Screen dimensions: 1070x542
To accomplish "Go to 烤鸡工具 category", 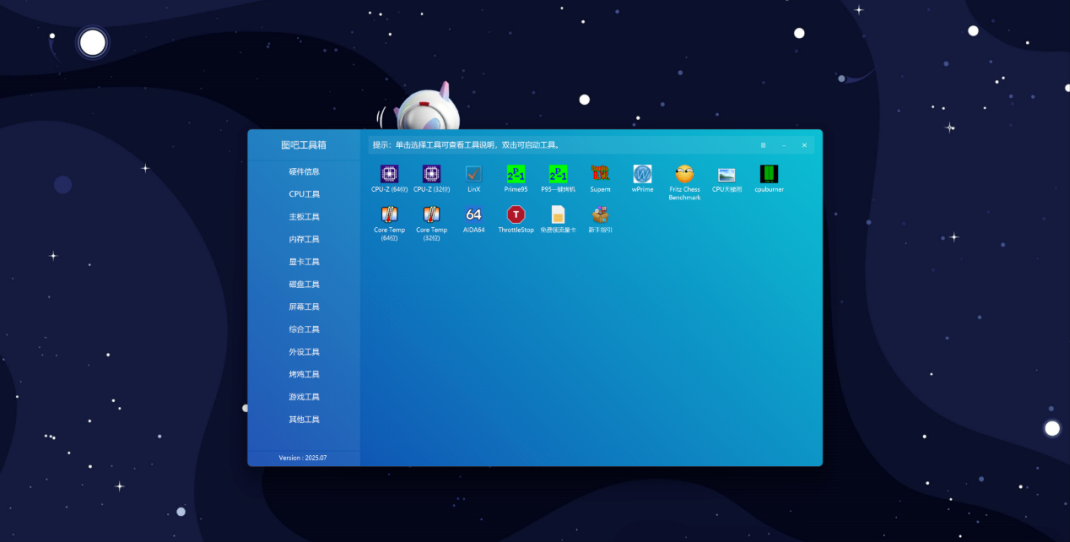I will coord(304,375).
